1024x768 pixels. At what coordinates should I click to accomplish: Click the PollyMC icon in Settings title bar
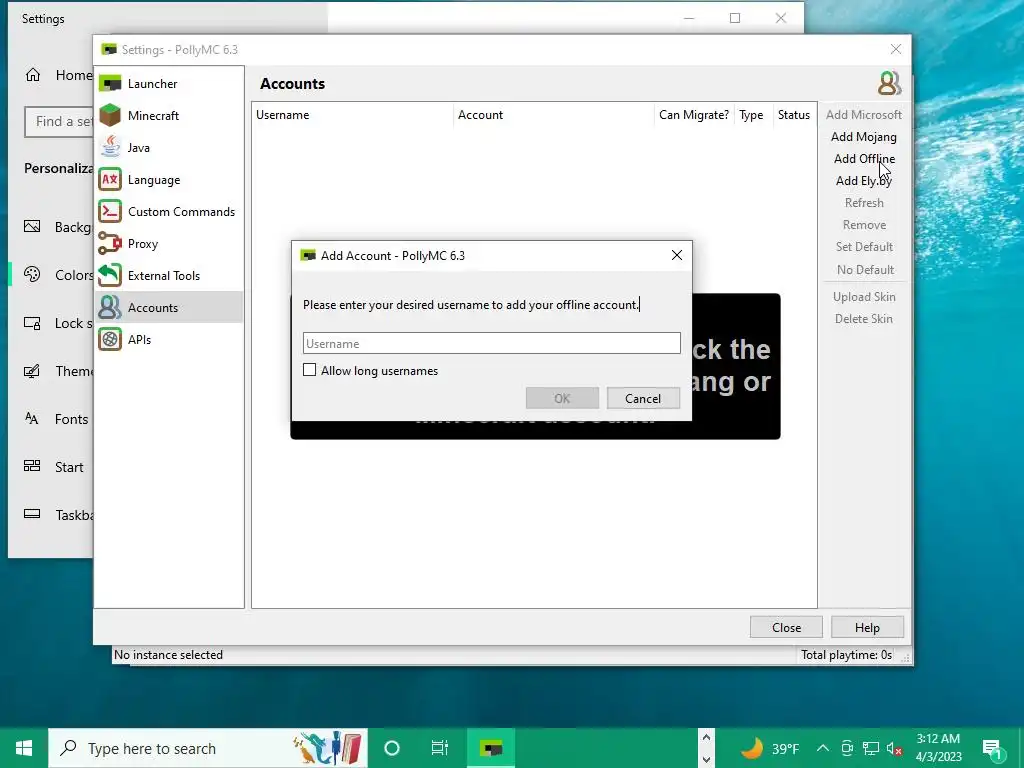(x=109, y=50)
